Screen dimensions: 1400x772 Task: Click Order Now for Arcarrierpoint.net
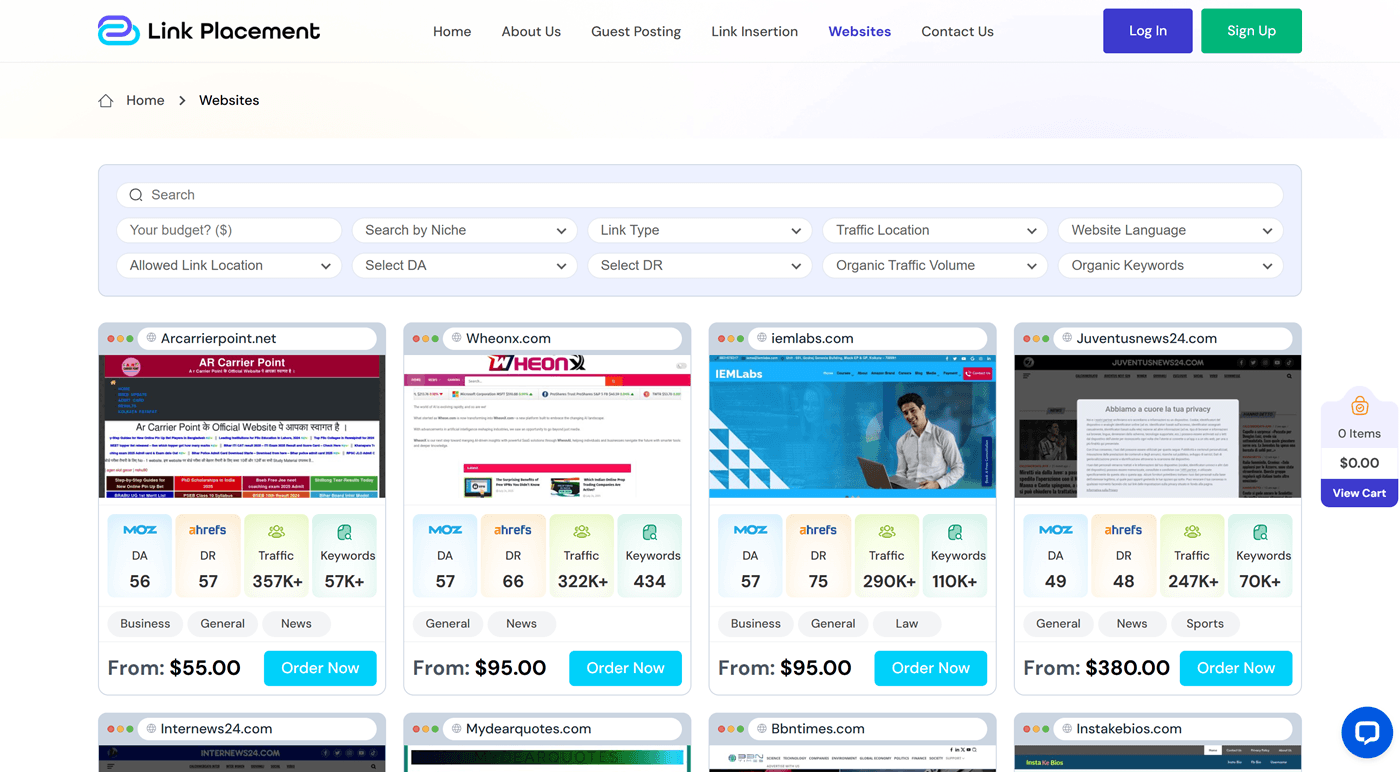[320, 668]
